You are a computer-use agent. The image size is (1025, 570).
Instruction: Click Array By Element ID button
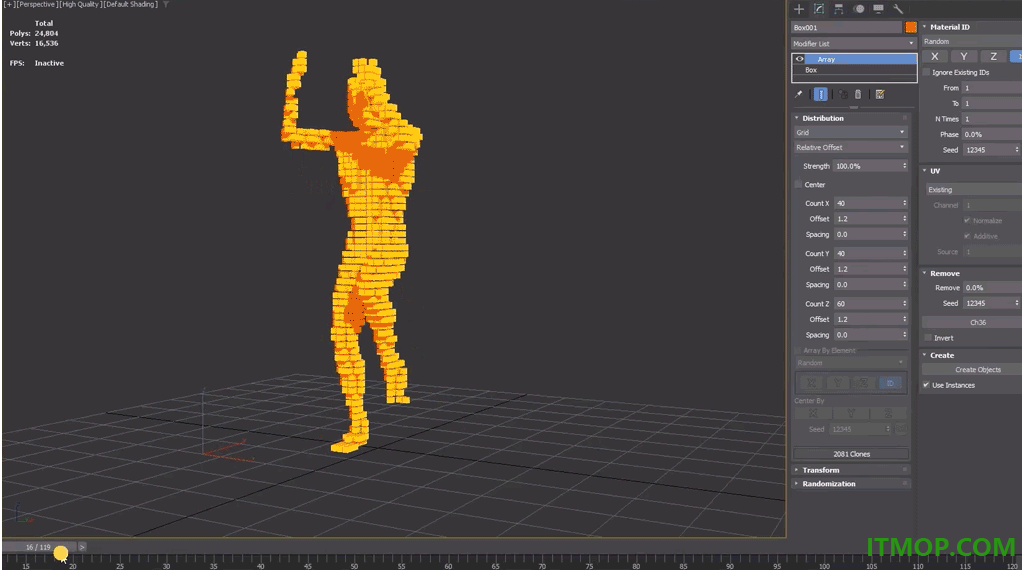[890, 383]
